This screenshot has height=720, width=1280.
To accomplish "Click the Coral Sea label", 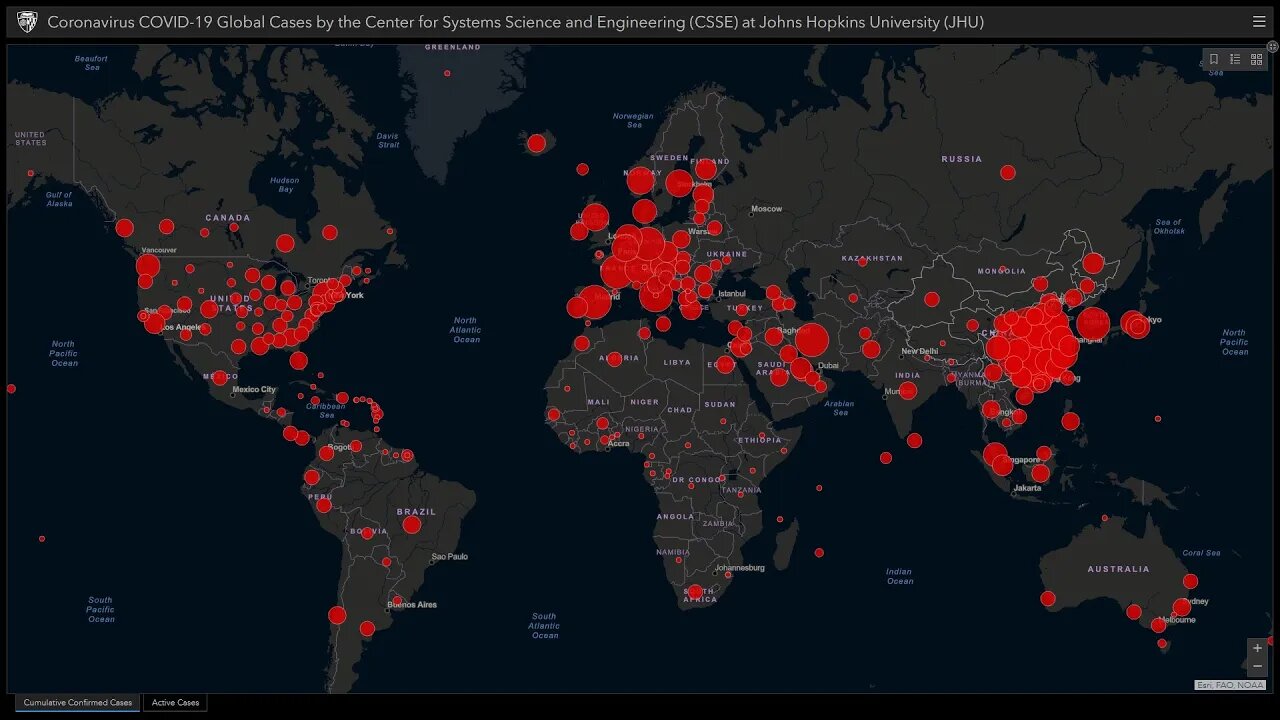I will point(1201,553).
